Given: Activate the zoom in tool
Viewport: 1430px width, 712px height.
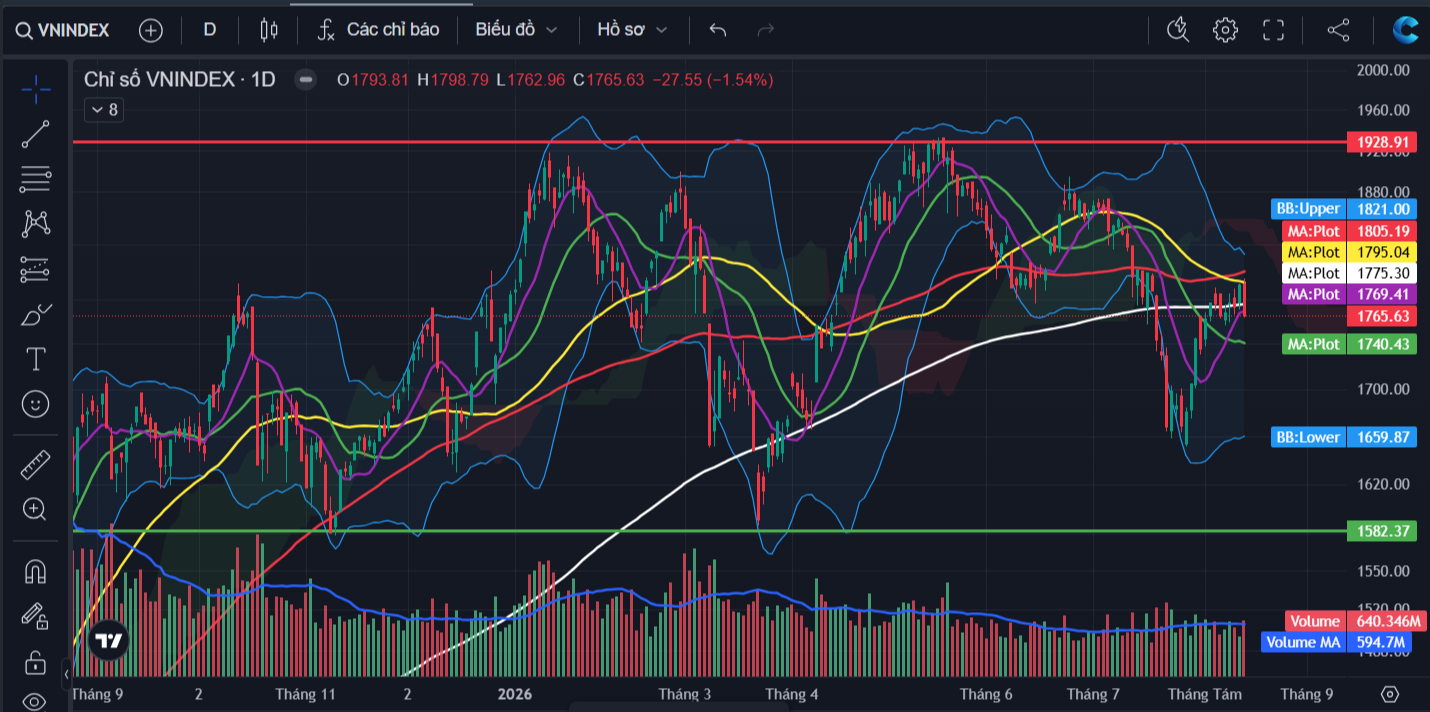Looking at the screenshot, I should pyautogui.click(x=36, y=509).
